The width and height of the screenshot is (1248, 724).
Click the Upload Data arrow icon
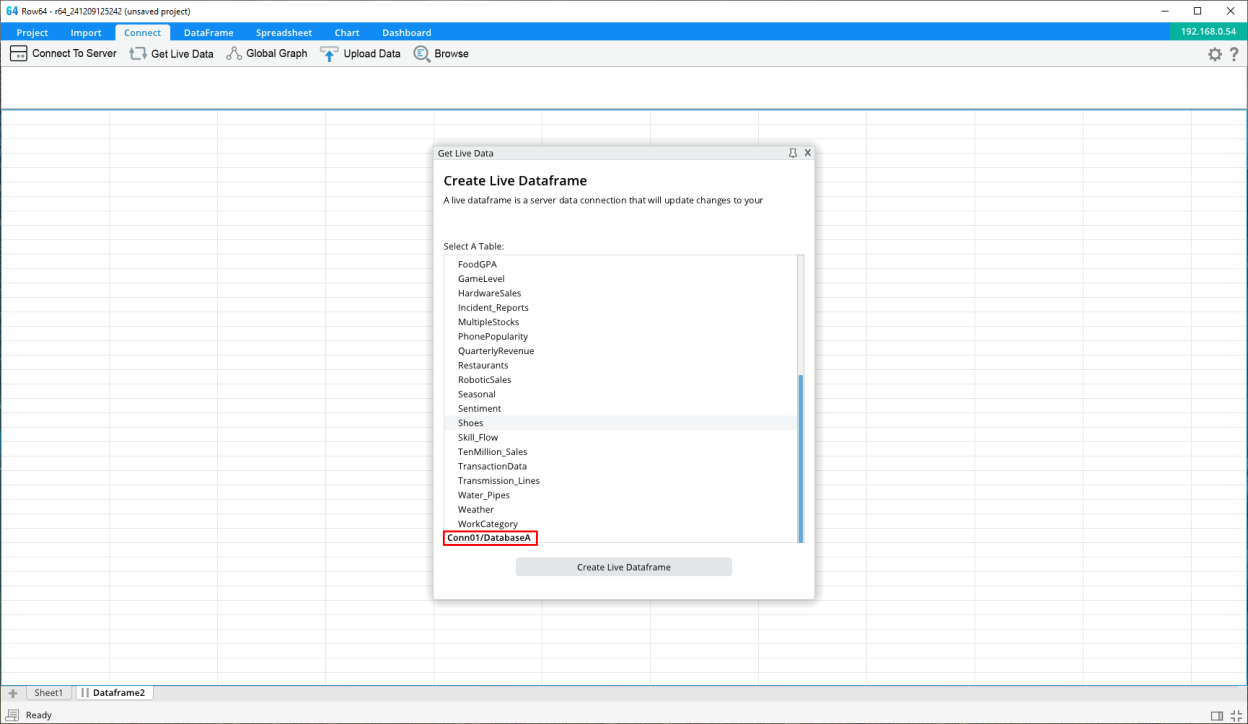tap(329, 54)
